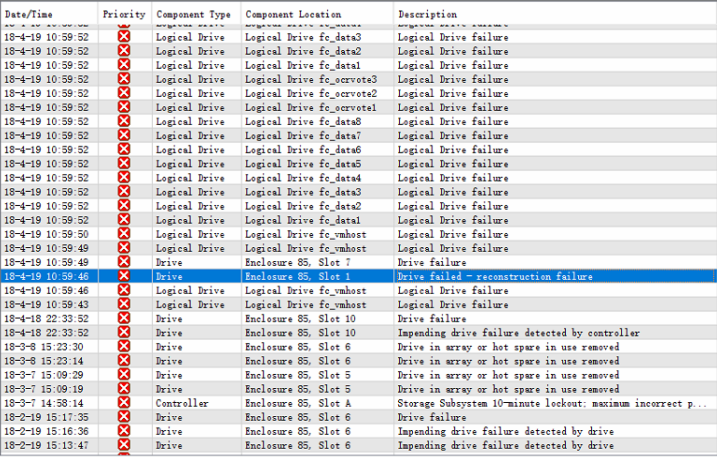Click the error icon in the fc_ocrvote1 row
This screenshot has height=457, width=718.
pyautogui.click(x=124, y=107)
